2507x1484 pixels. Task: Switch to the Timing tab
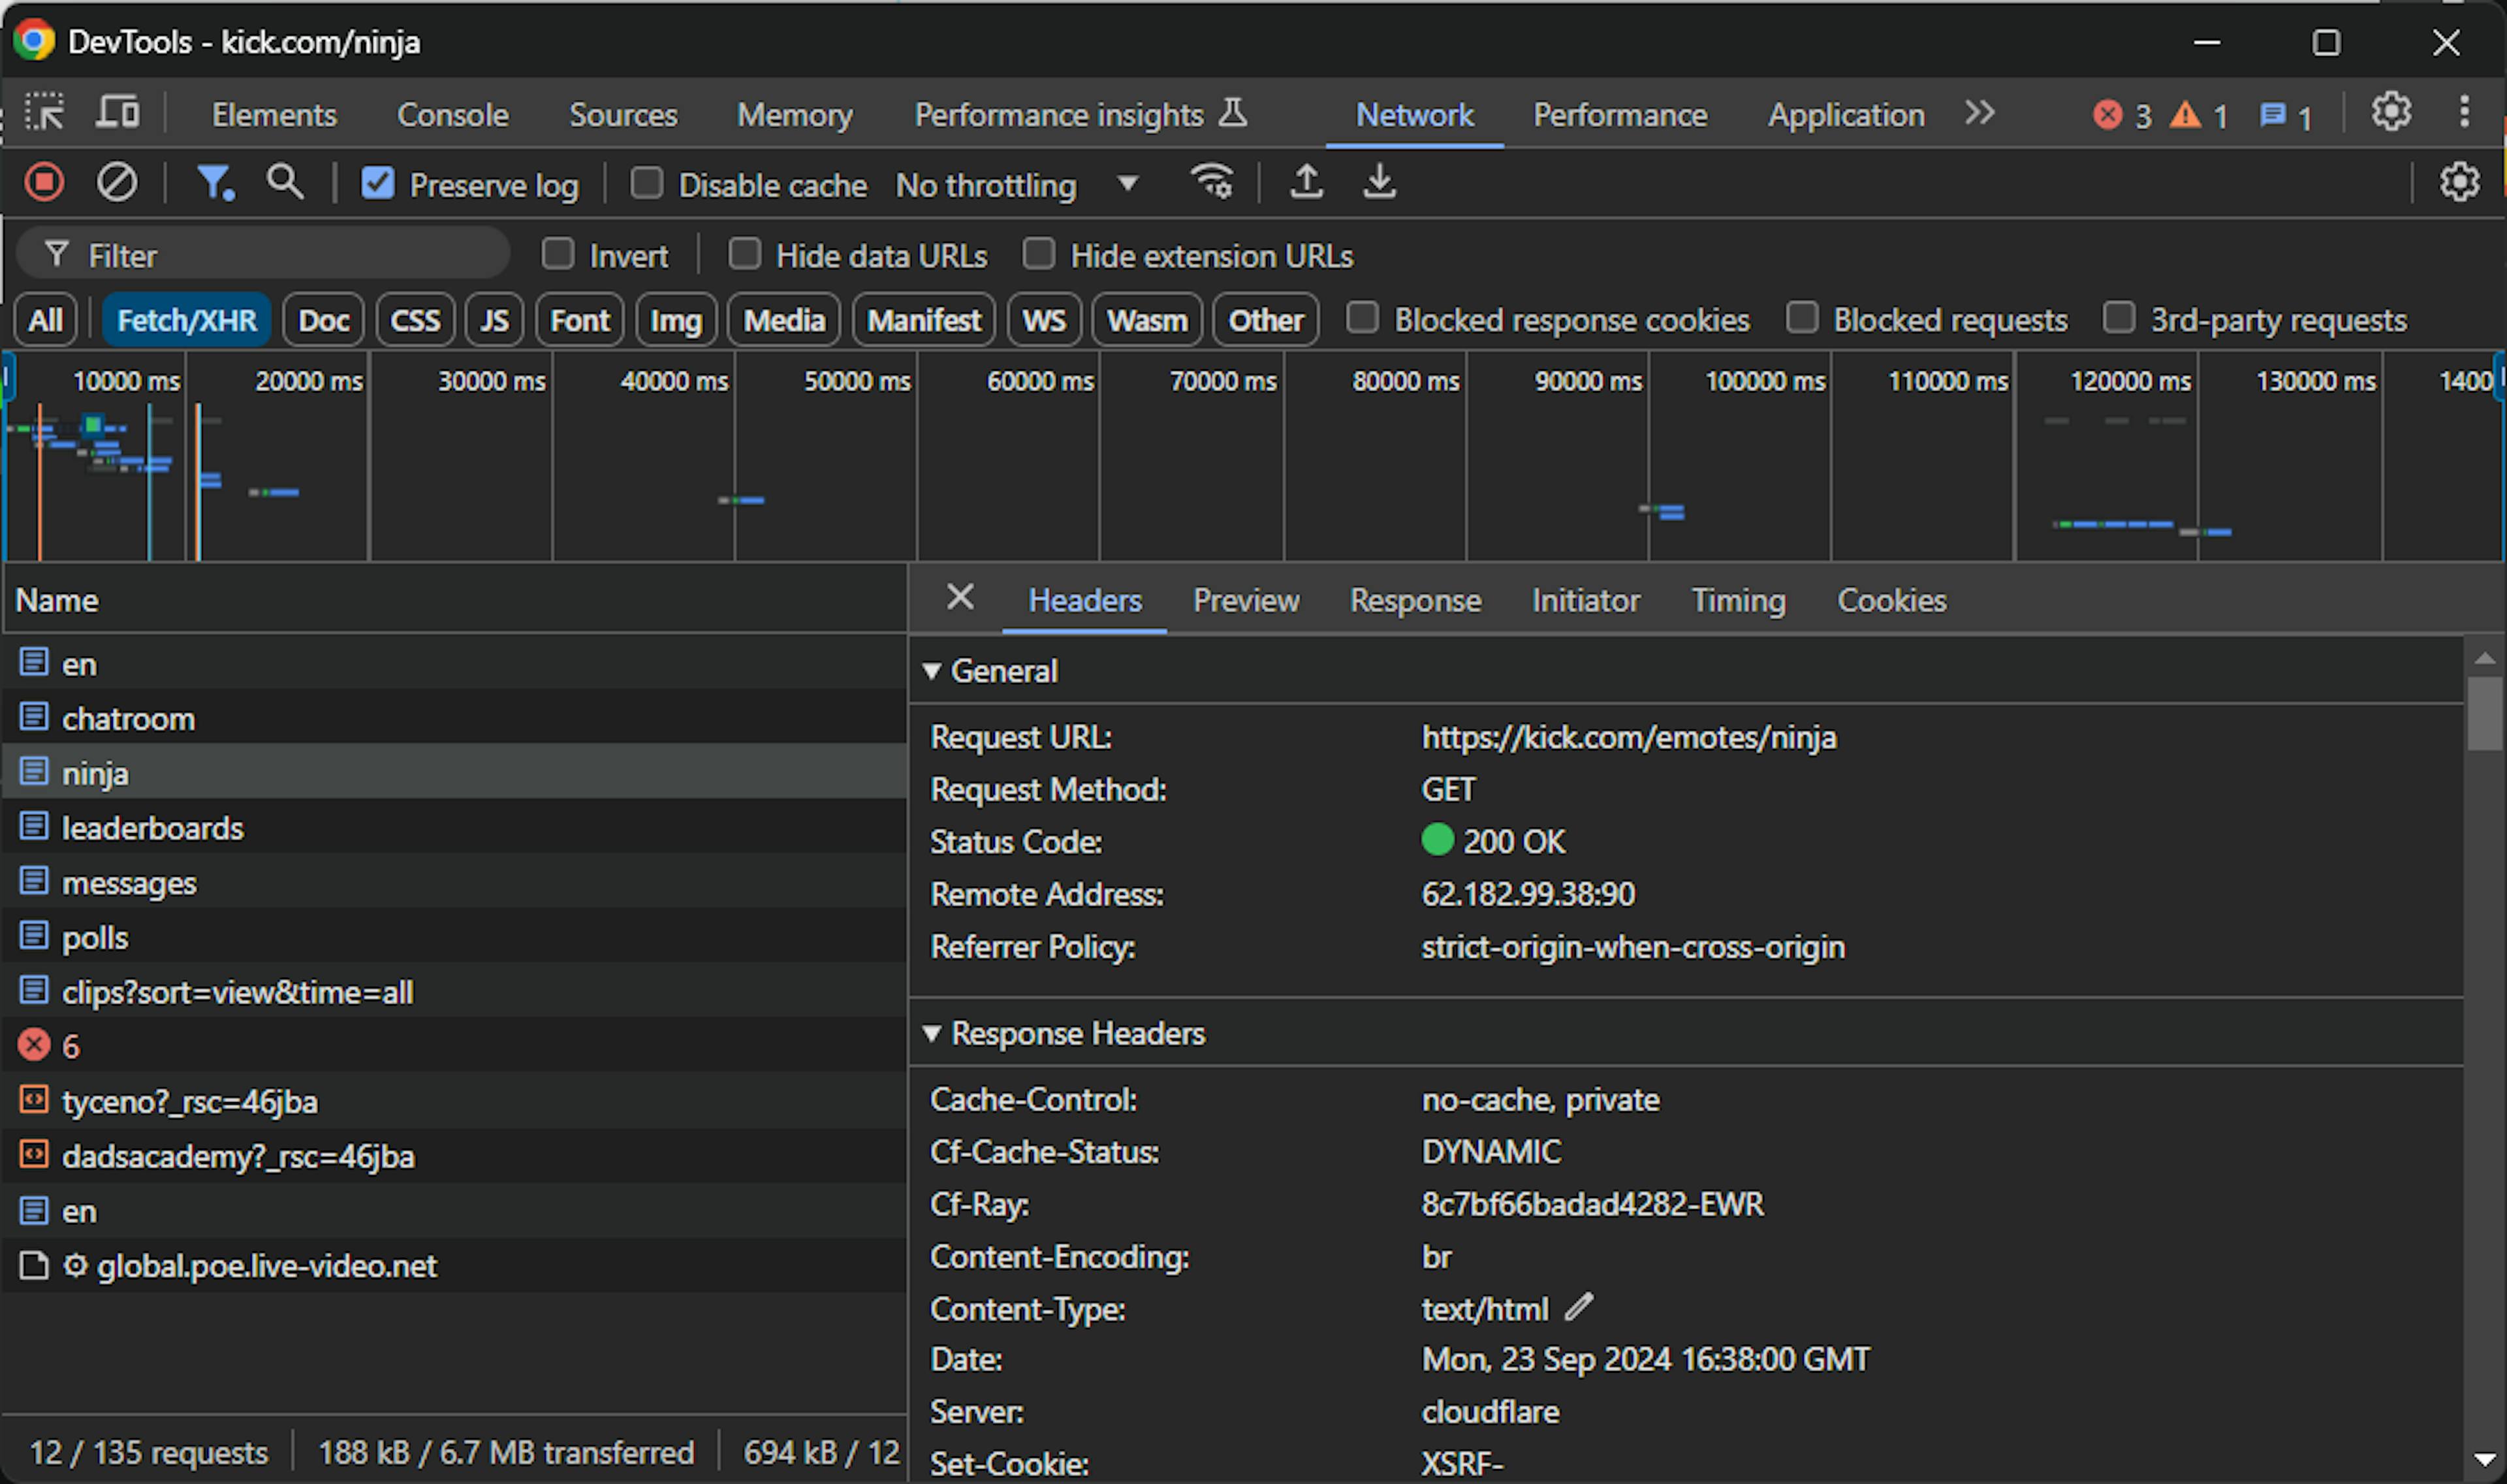pos(1737,599)
